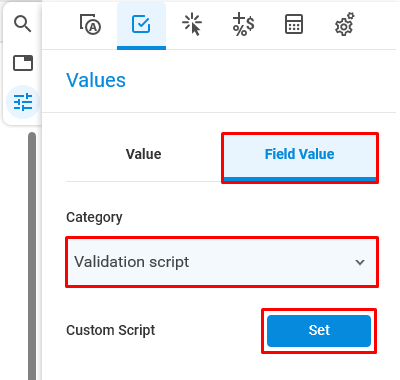
Task: Switch to the Value tab
Action: click(144, 154)
